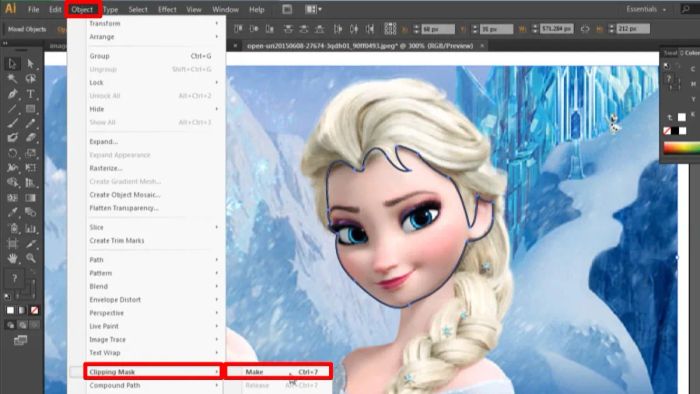Pick a color from the spectrum bar
This screenshot has width=700, height=394.
pos(682,148)
